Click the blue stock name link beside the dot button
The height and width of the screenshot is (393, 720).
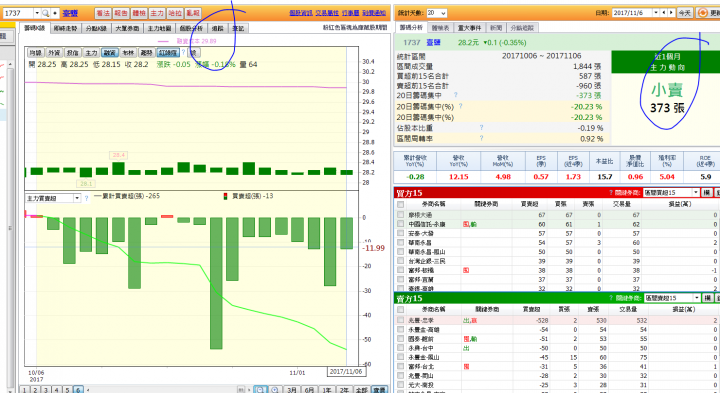(70, 13)
